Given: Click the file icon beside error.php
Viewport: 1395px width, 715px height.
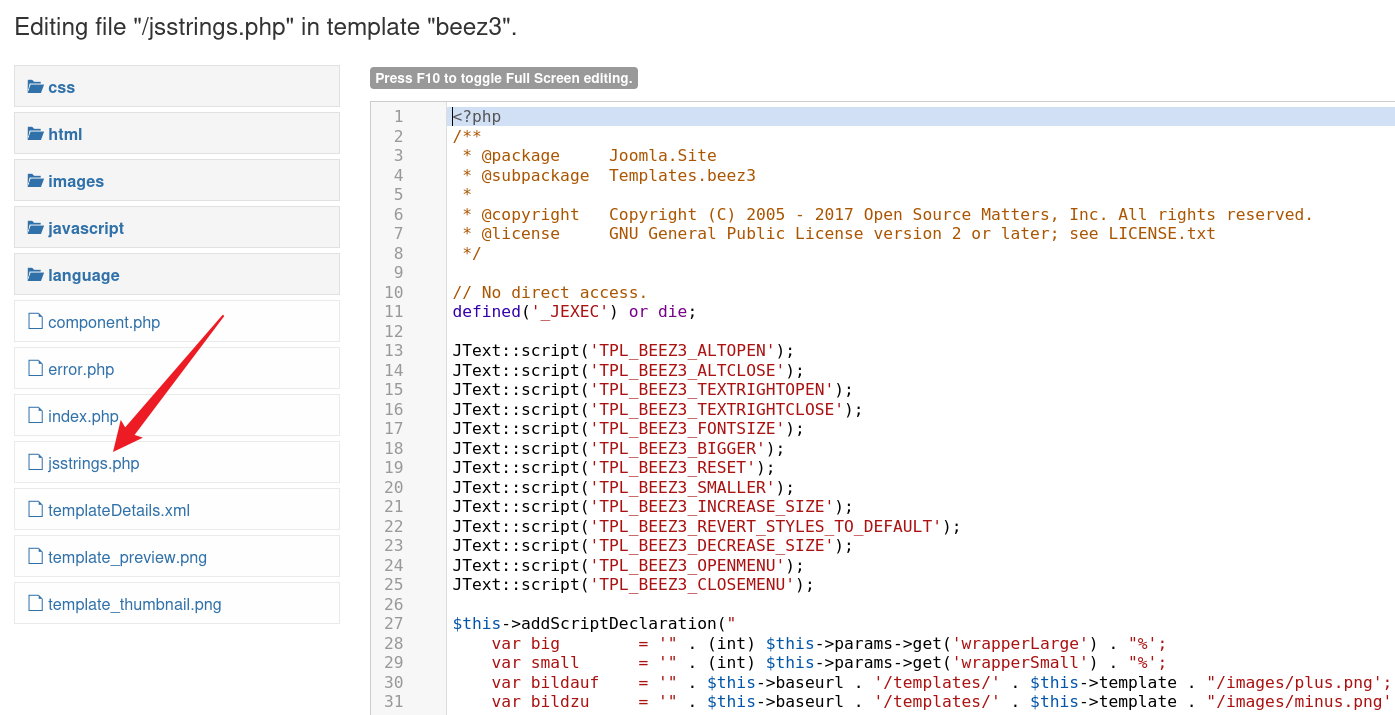Looking at the screenshot, I should (36, 368).
